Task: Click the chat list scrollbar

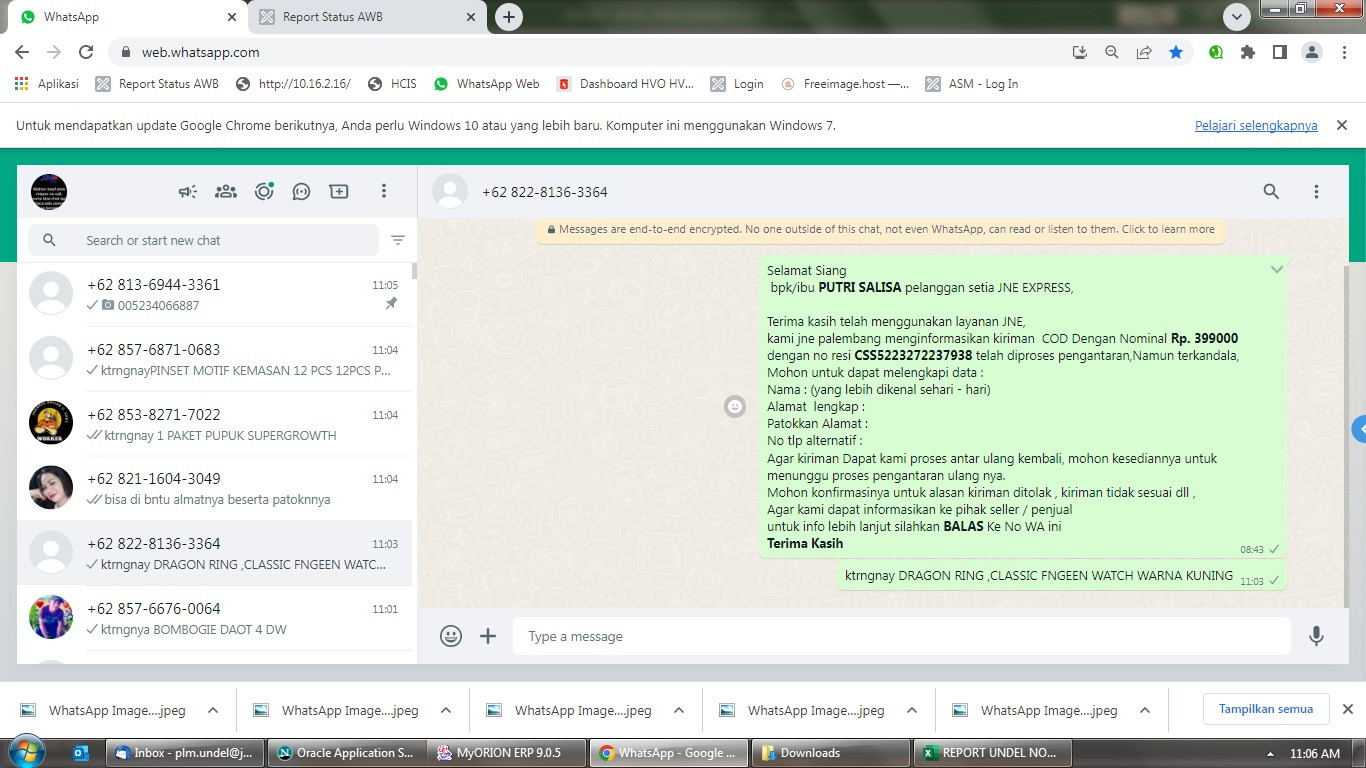Action: (x=414, y=270)
